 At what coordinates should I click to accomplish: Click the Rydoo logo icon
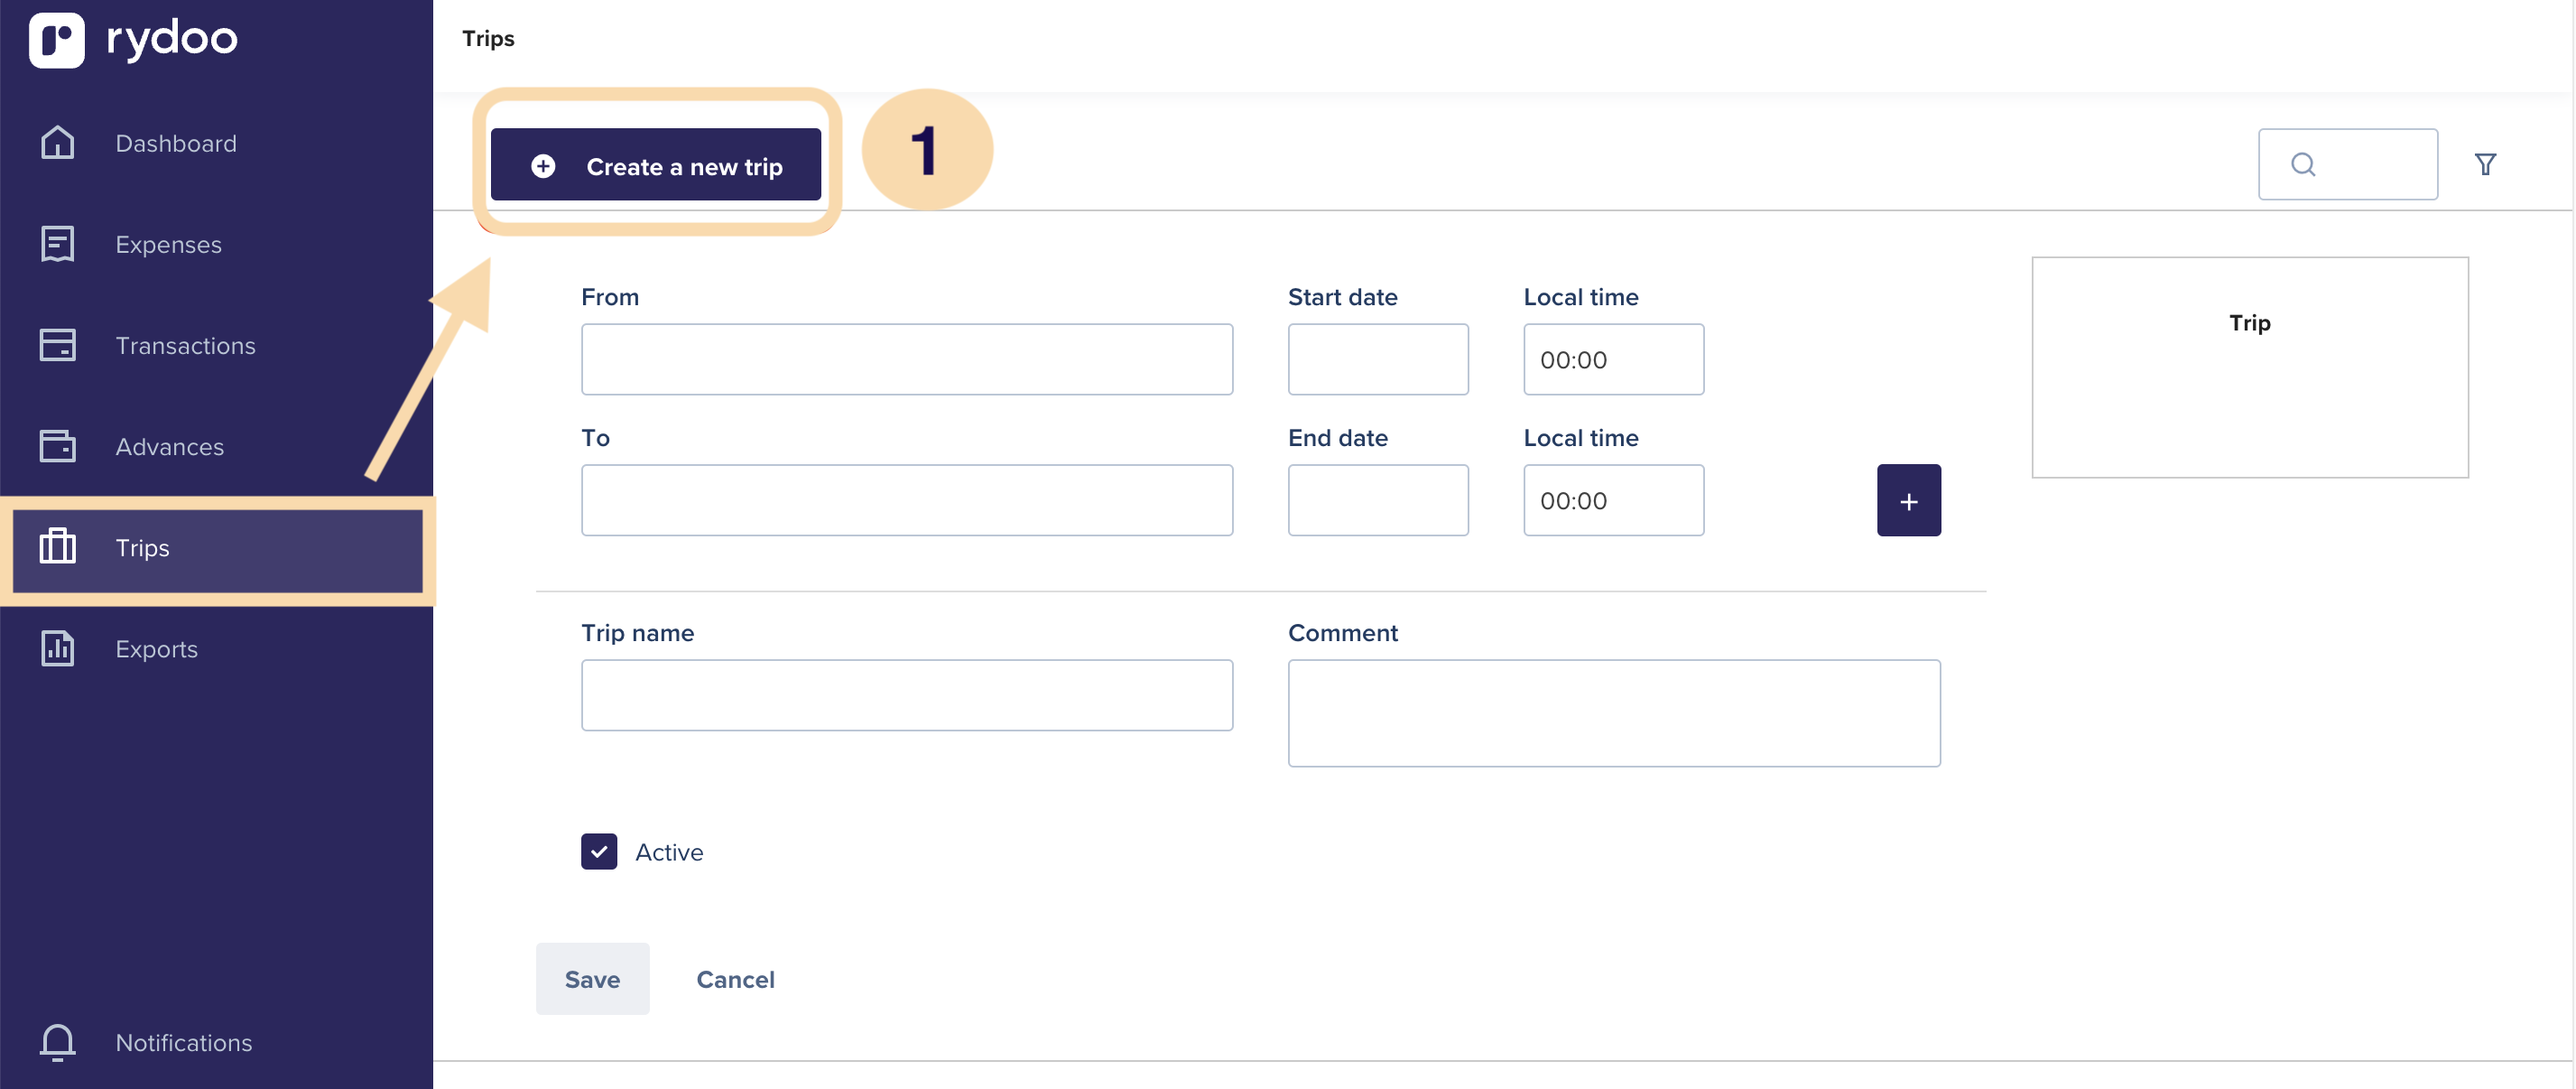(x=56, y=40)
